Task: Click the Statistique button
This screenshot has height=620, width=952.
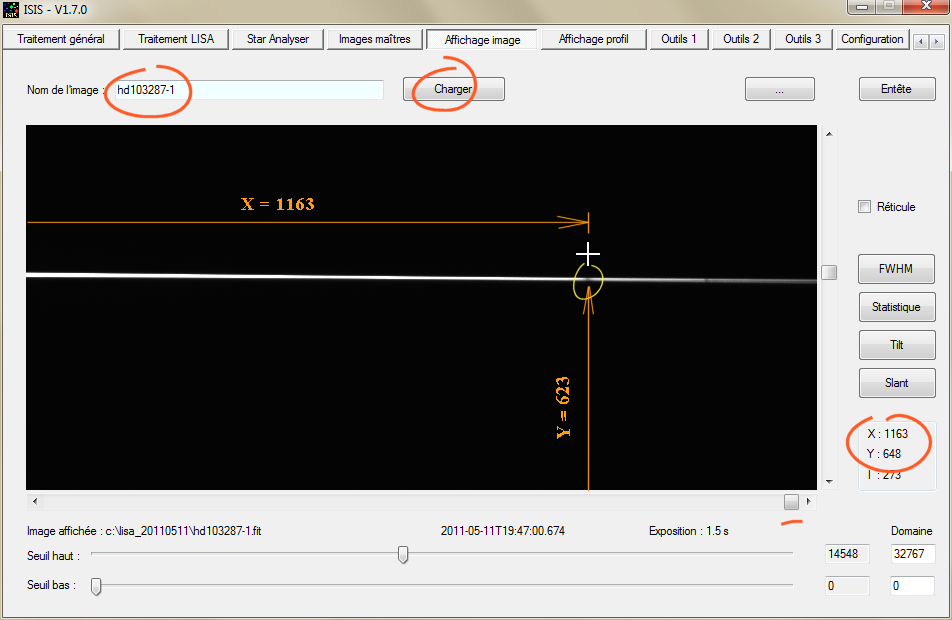Action: 896,307
